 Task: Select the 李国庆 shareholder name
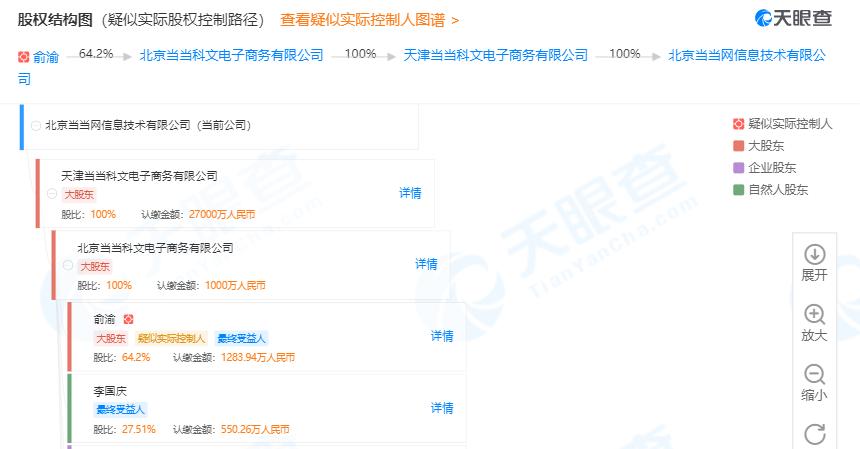click(110, 391)
